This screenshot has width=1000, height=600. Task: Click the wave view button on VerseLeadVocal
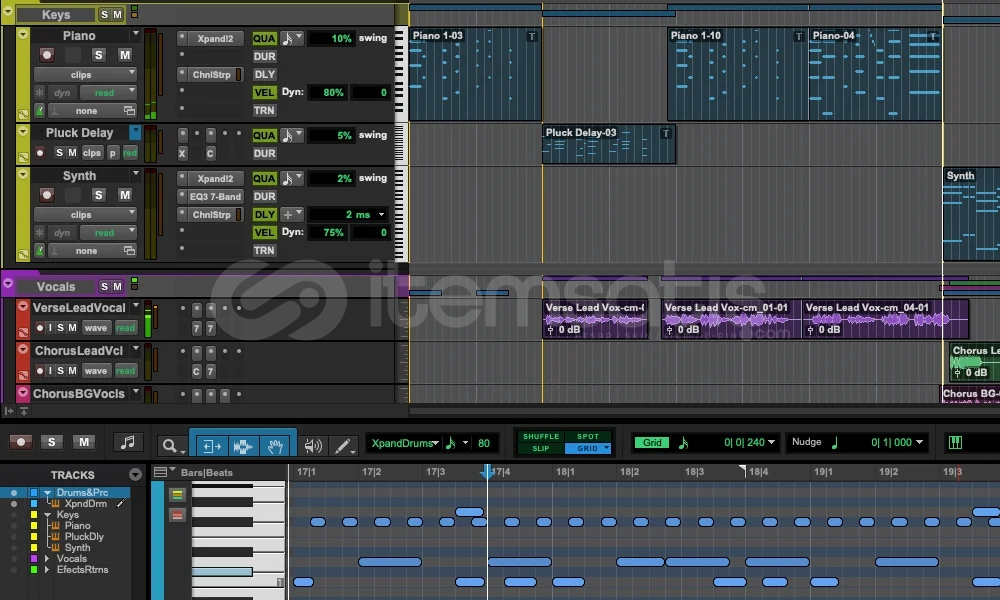point(96,328)
